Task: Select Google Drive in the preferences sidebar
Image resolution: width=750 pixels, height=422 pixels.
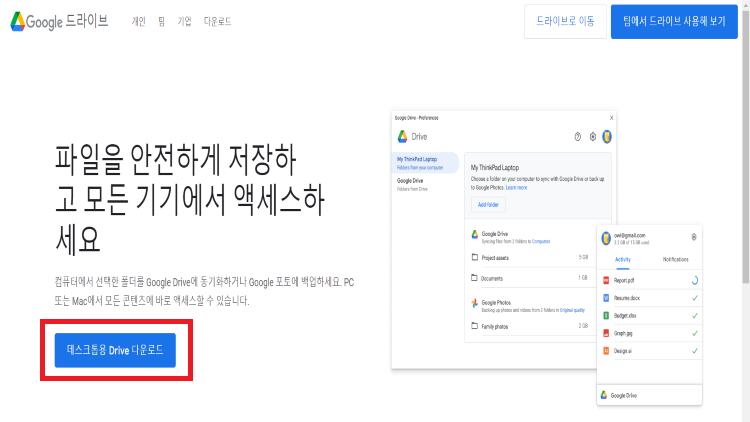Action: pyautogui.click(x=410, y=184)
